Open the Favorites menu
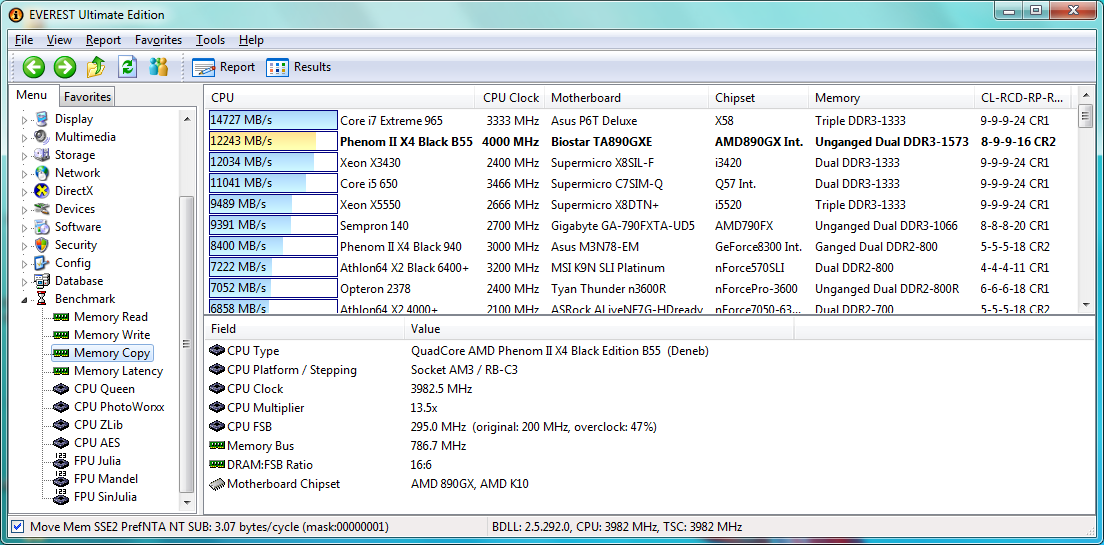Screen dimensions: 1104x545 coord(158,40)
